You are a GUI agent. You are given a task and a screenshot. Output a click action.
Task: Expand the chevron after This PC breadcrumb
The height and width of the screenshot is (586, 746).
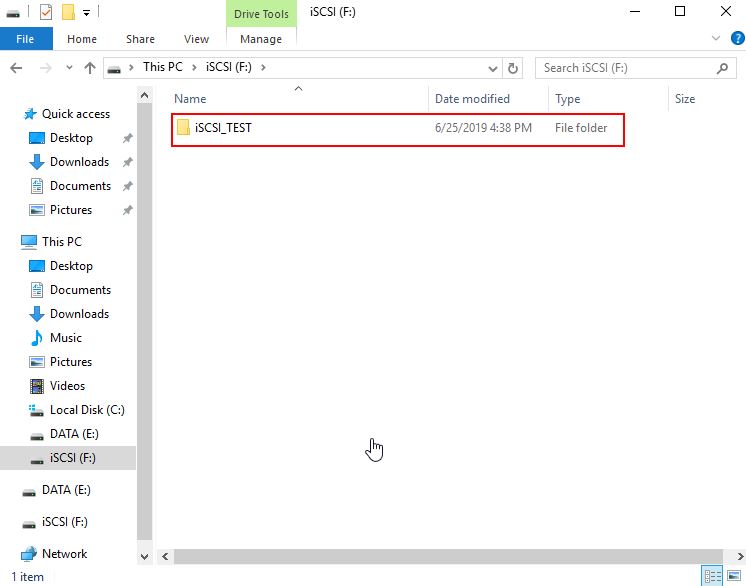click(194, 68)
